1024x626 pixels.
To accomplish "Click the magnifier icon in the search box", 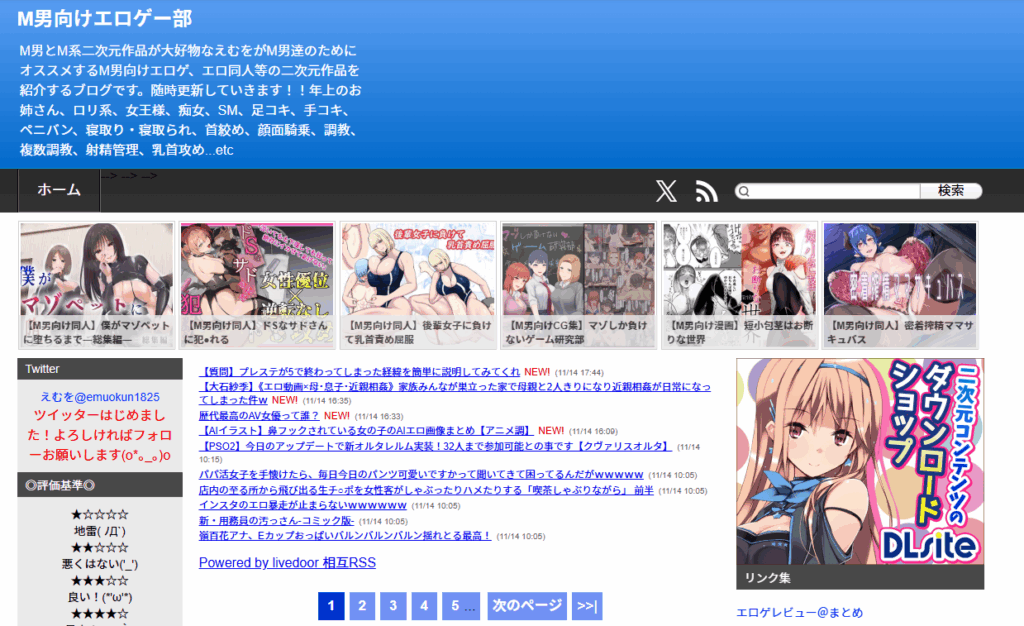I will click(x=744, y=191).
